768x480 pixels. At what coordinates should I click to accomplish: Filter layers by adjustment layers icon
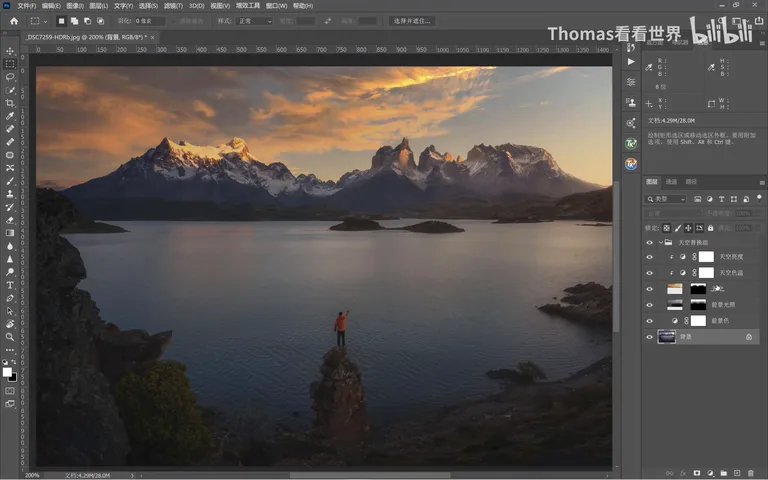click(710, 199)
